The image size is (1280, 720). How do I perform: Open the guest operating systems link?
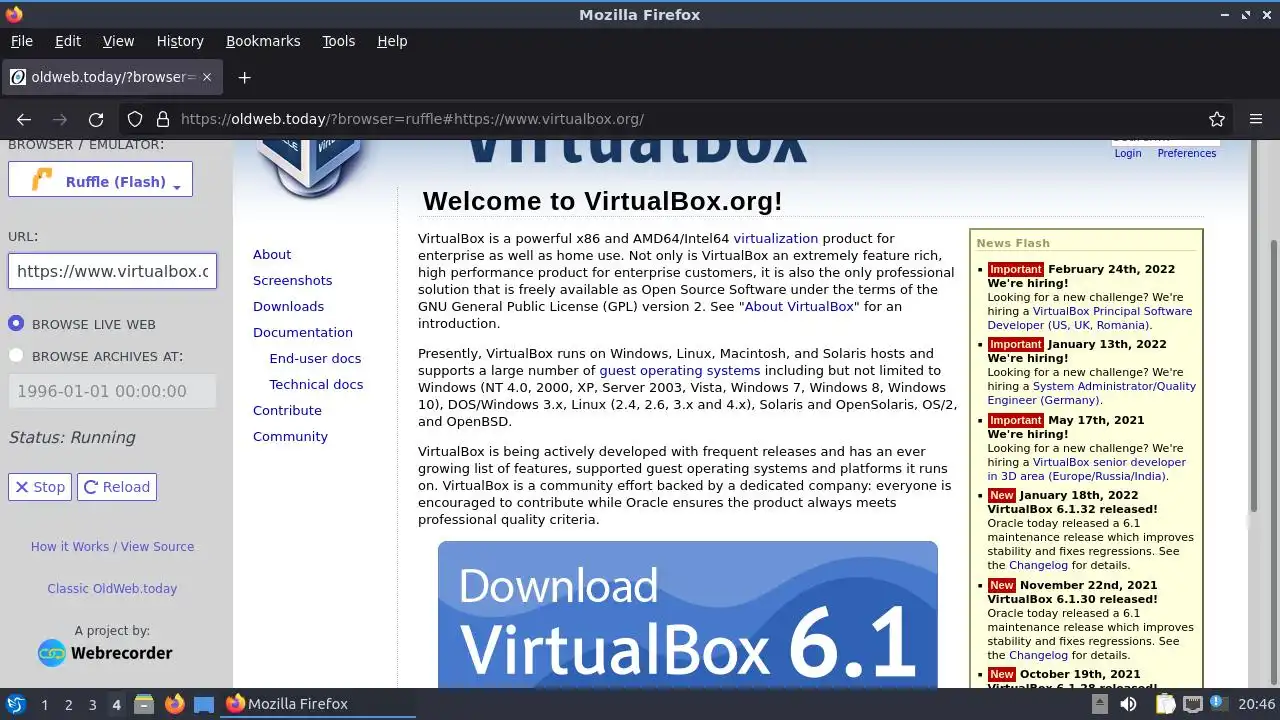coord(680,370)
